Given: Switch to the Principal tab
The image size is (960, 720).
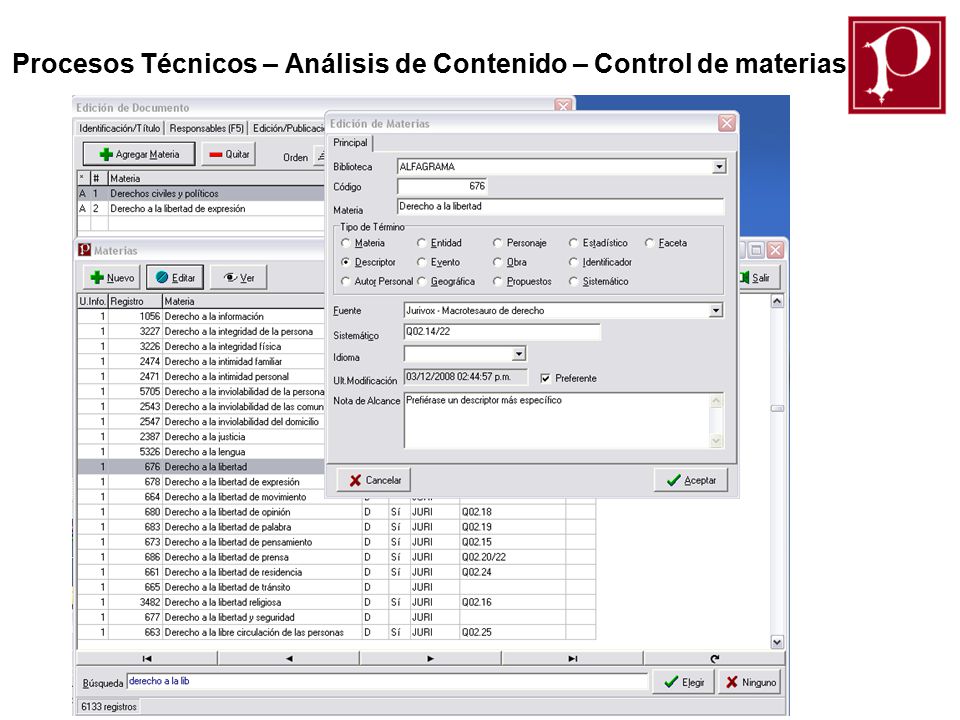Looking at the screenshot, I should [x=350, y=143].
